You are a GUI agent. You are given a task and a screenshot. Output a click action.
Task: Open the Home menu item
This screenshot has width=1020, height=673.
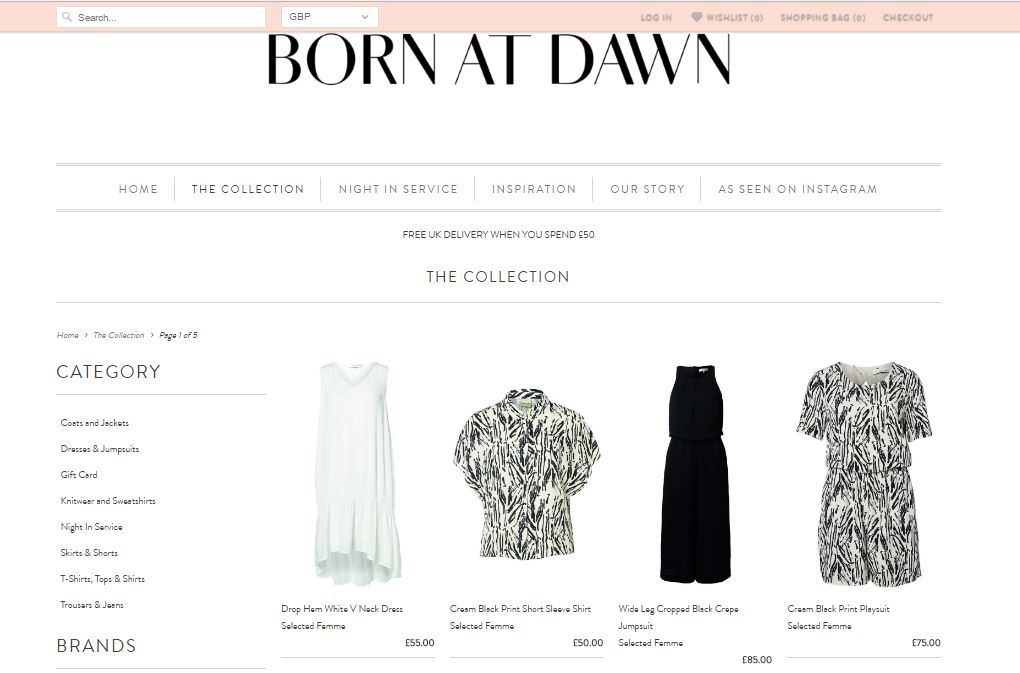pos(138,189)
